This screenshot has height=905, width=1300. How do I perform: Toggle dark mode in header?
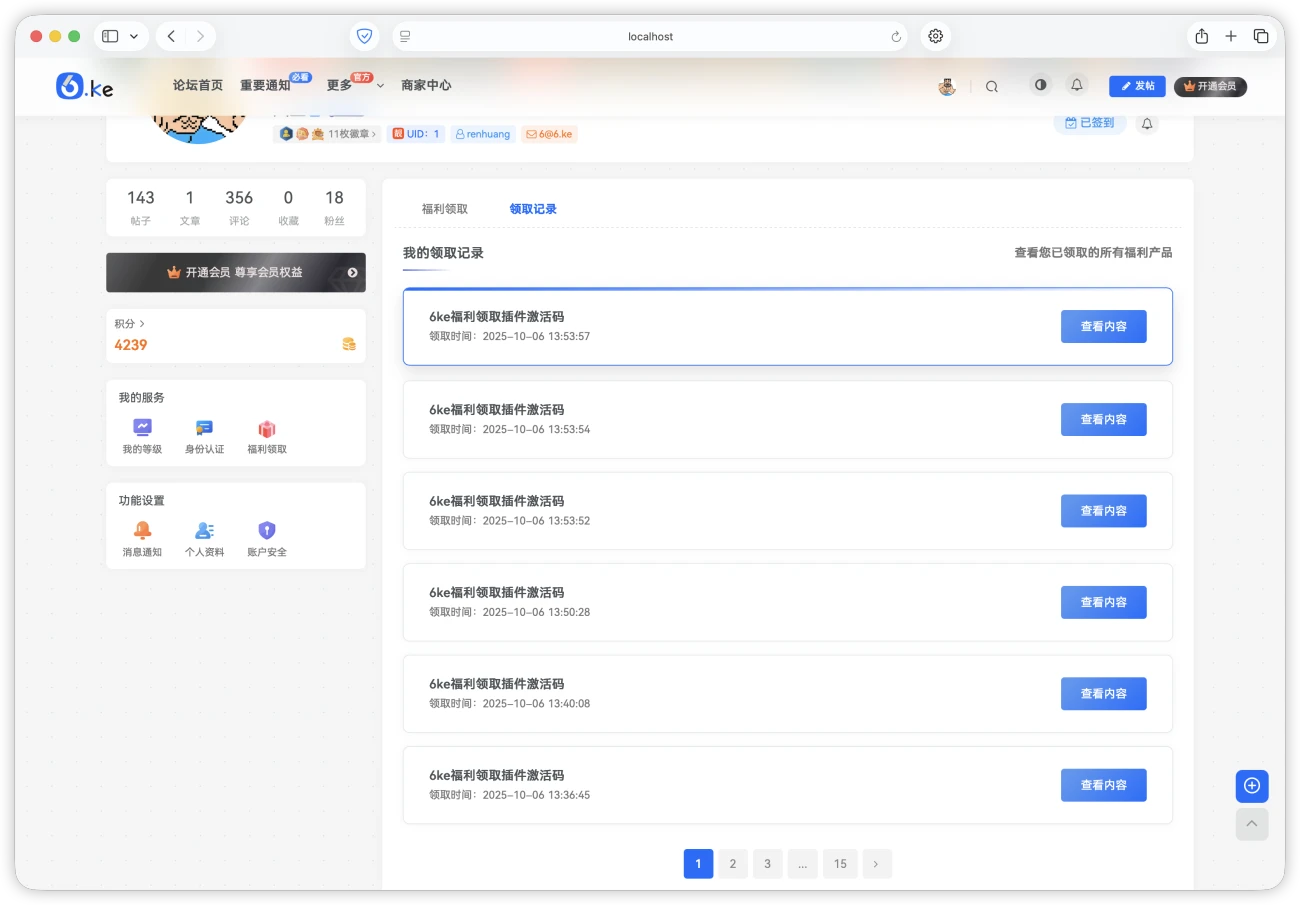pyautogui.click(x=1040, y=86)
